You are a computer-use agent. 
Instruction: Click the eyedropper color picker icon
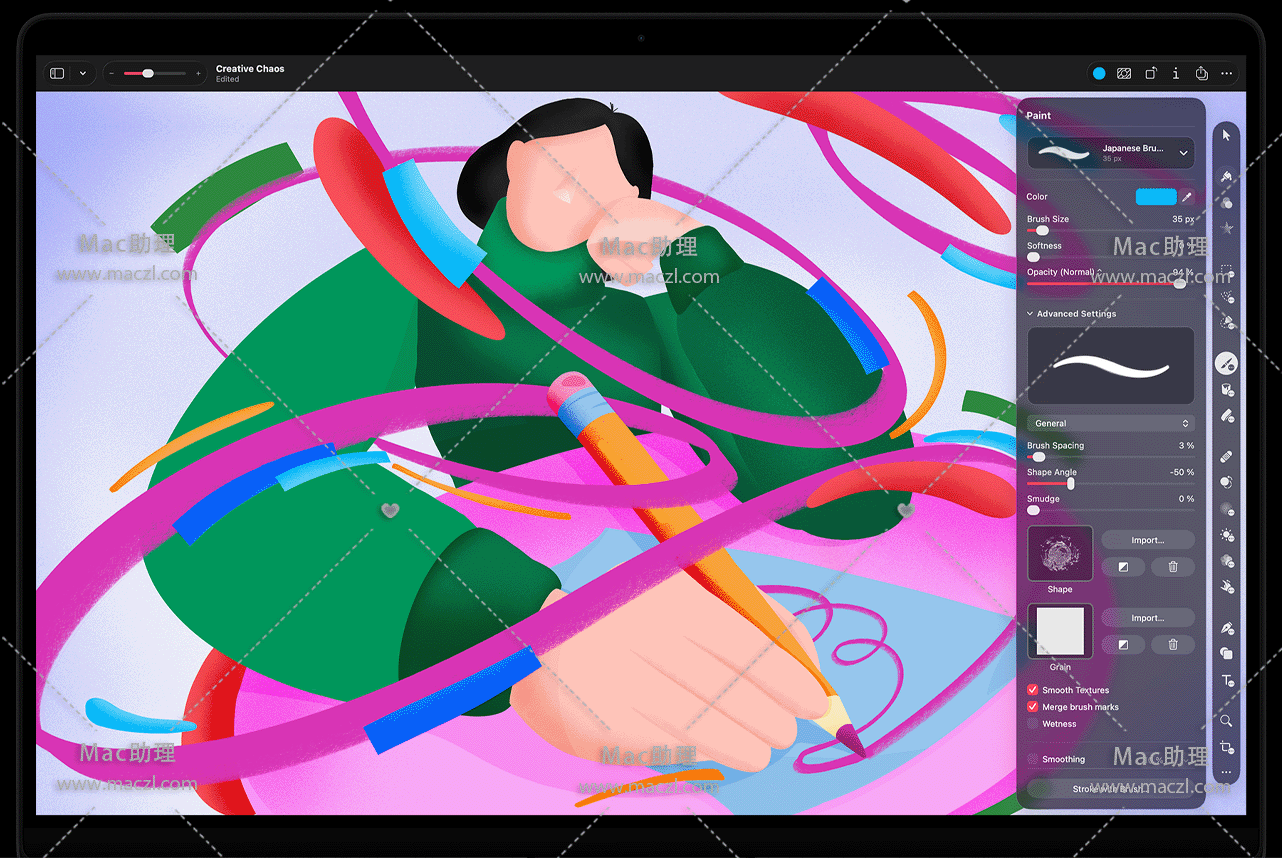[1187, 197]
